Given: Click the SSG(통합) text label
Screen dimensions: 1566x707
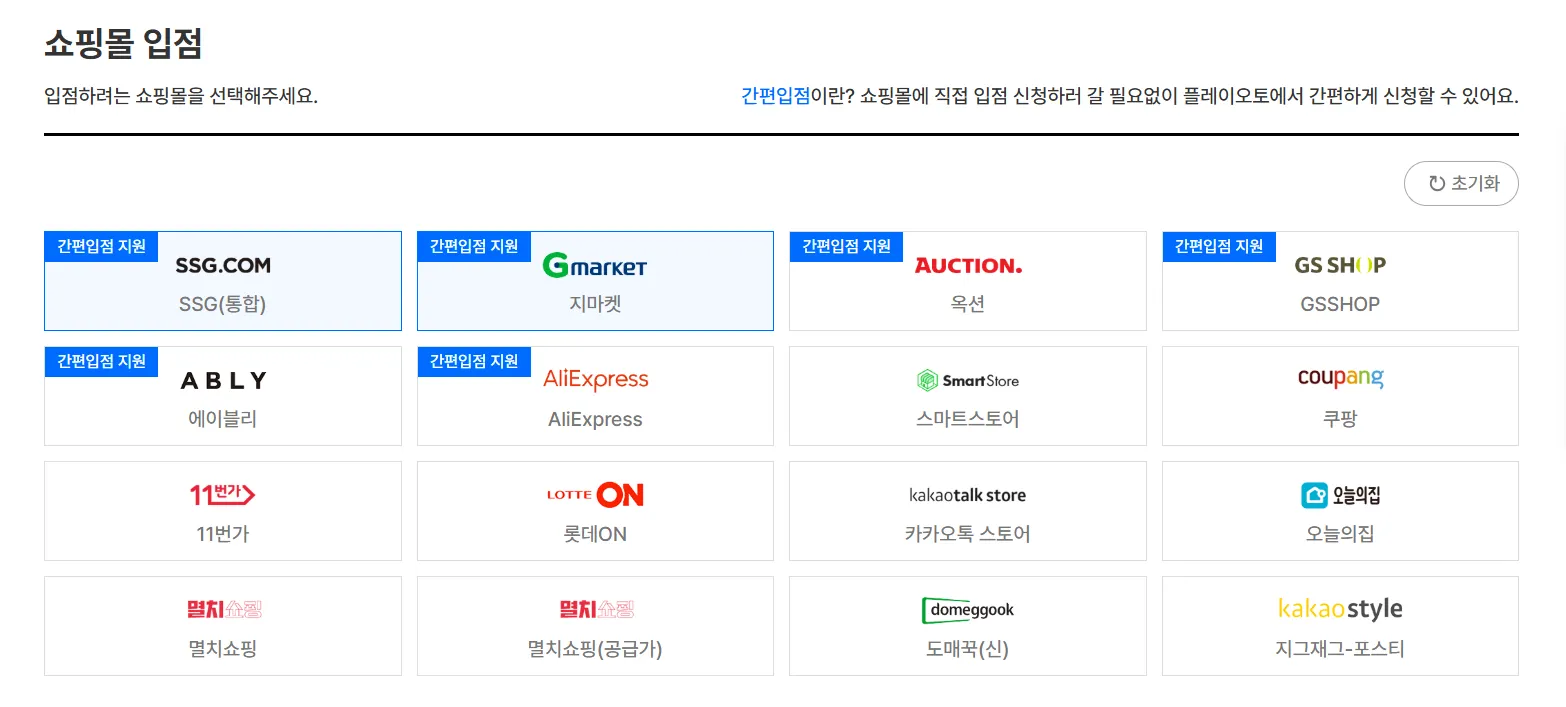Looking at the screenshot, I should 223,304.
